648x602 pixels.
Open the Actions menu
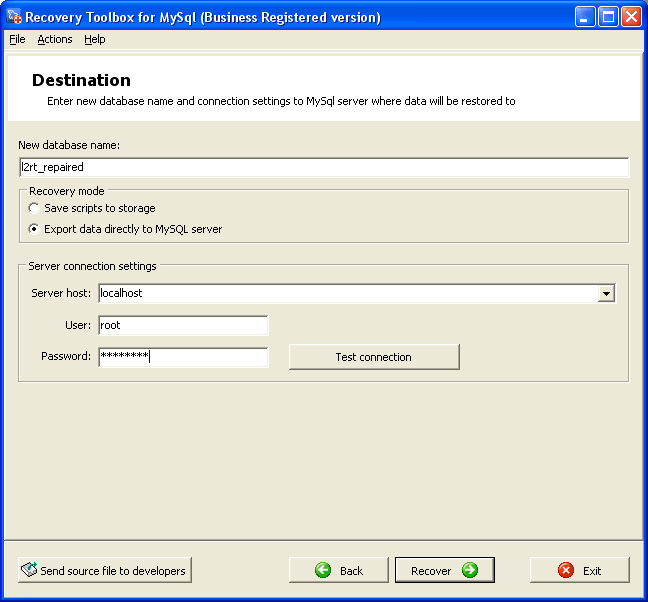coord(55,39)
